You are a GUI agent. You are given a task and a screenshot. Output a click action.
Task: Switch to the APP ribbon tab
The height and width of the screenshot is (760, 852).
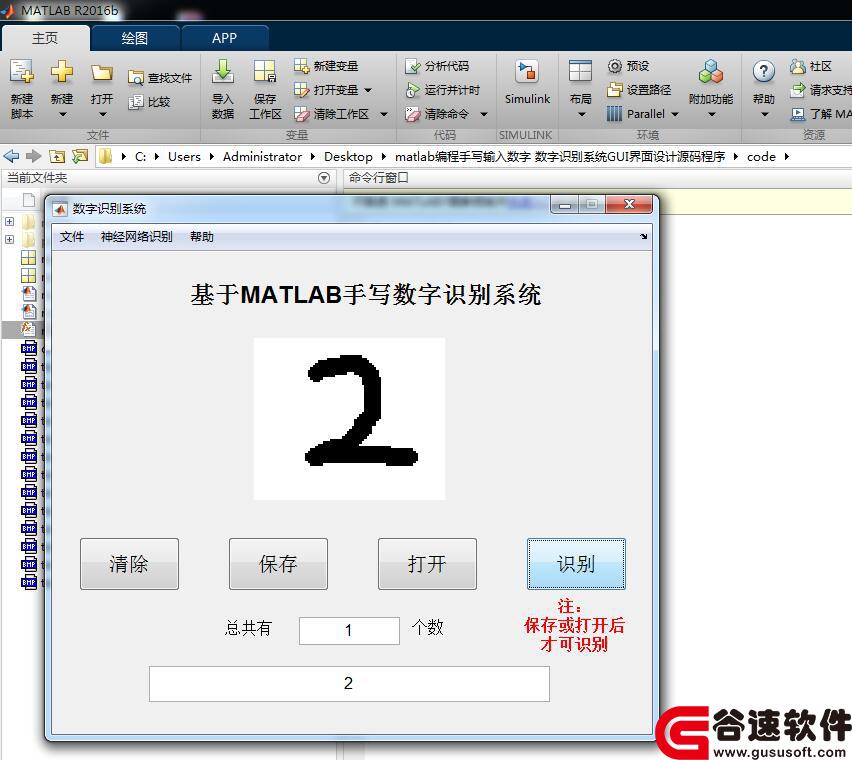tap(224, 38)
